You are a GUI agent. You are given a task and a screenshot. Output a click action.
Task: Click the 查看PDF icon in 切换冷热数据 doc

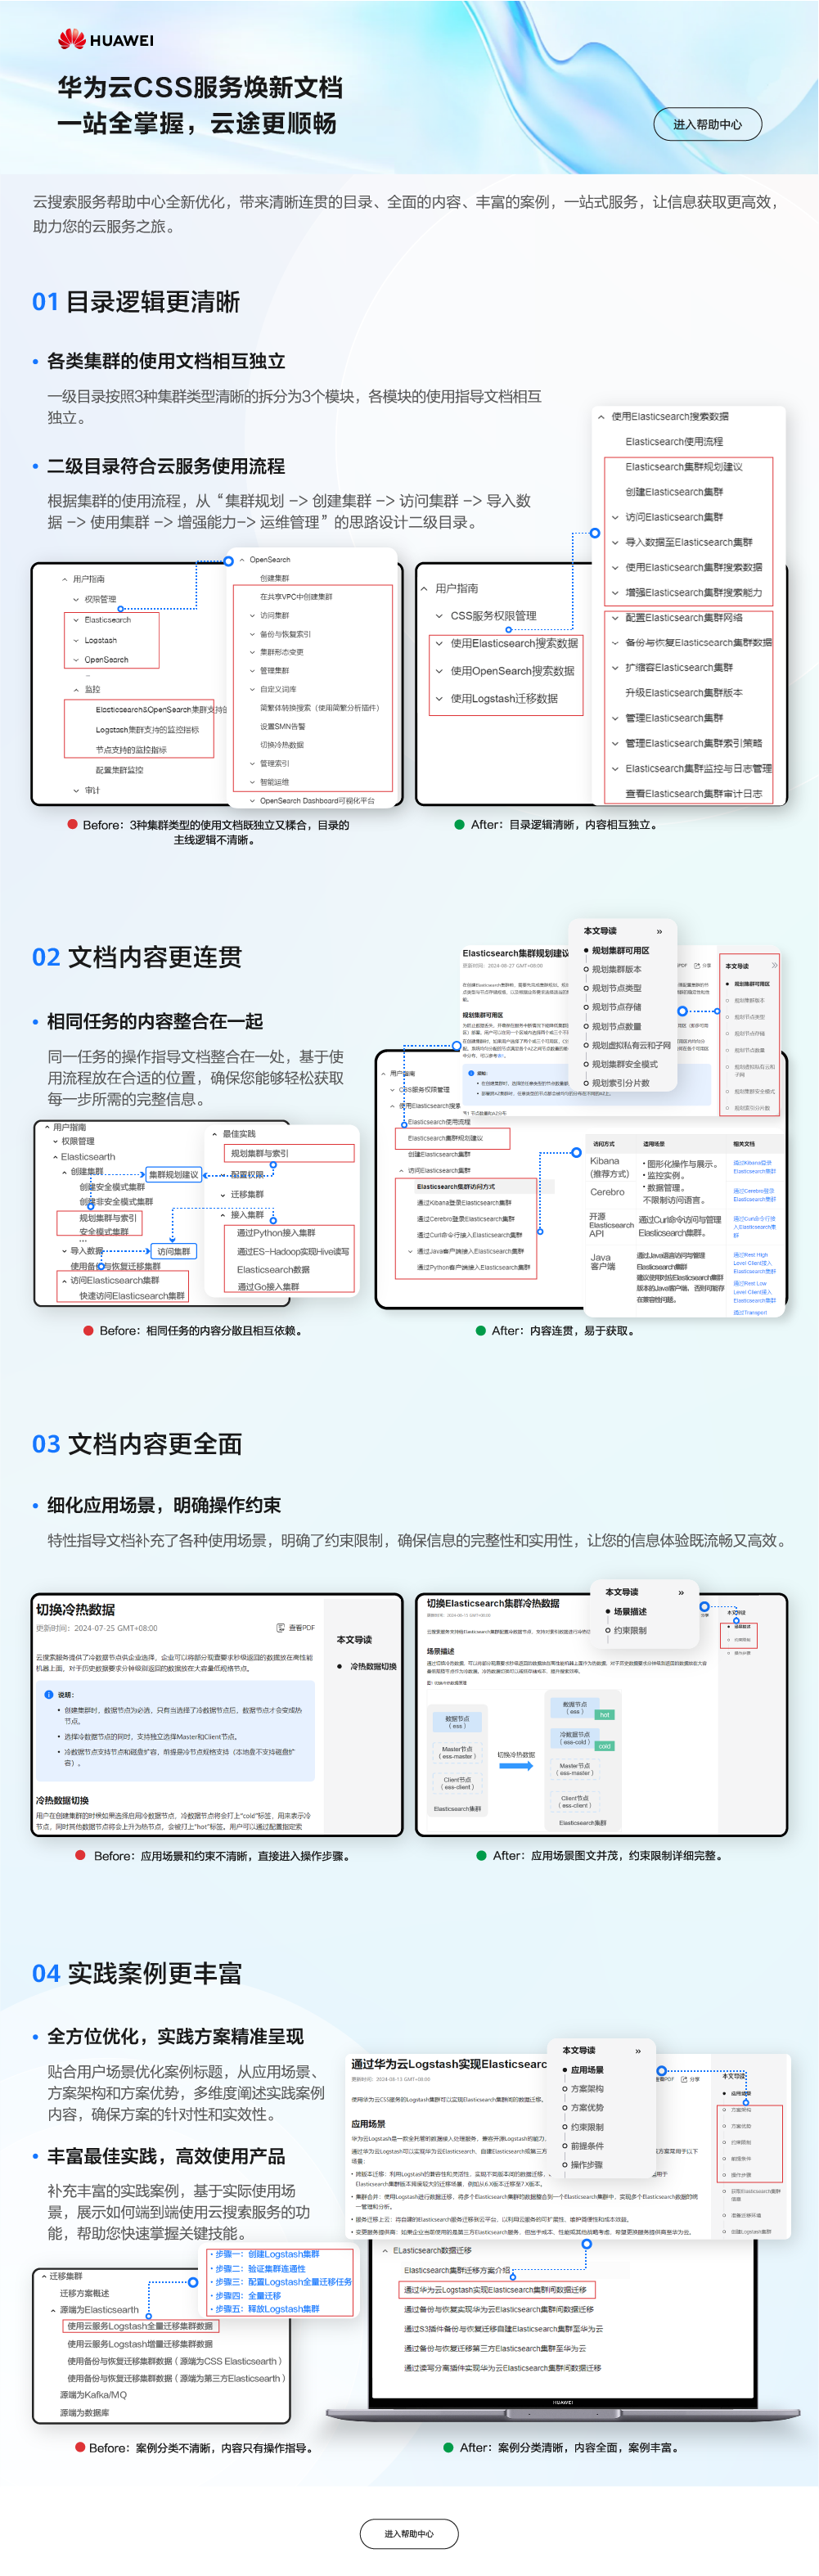pos(281,1628)
